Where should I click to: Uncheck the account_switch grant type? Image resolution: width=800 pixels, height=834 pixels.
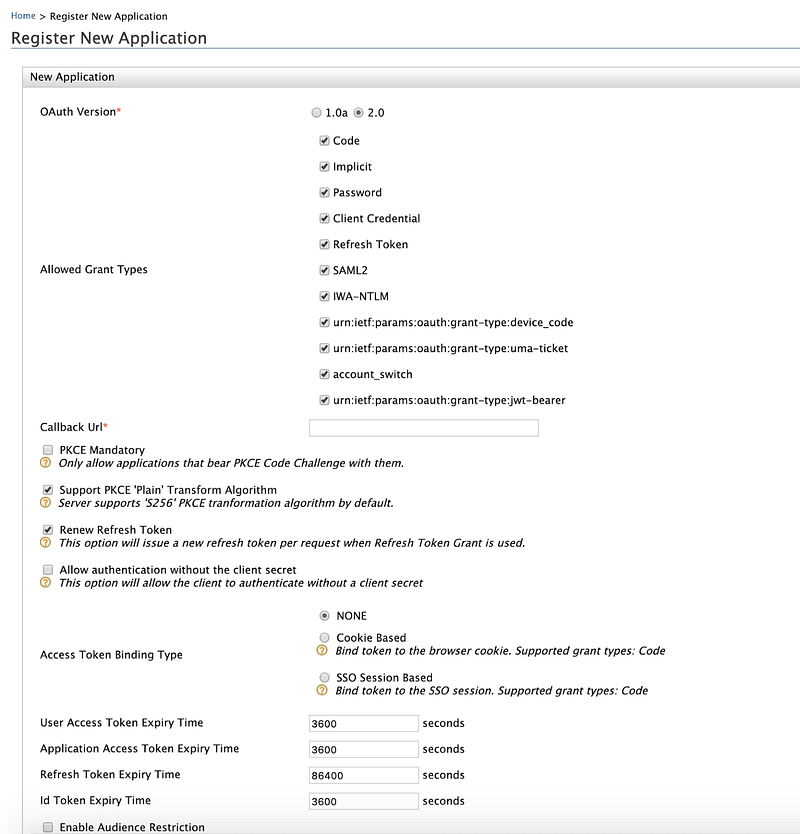[324, 374]
